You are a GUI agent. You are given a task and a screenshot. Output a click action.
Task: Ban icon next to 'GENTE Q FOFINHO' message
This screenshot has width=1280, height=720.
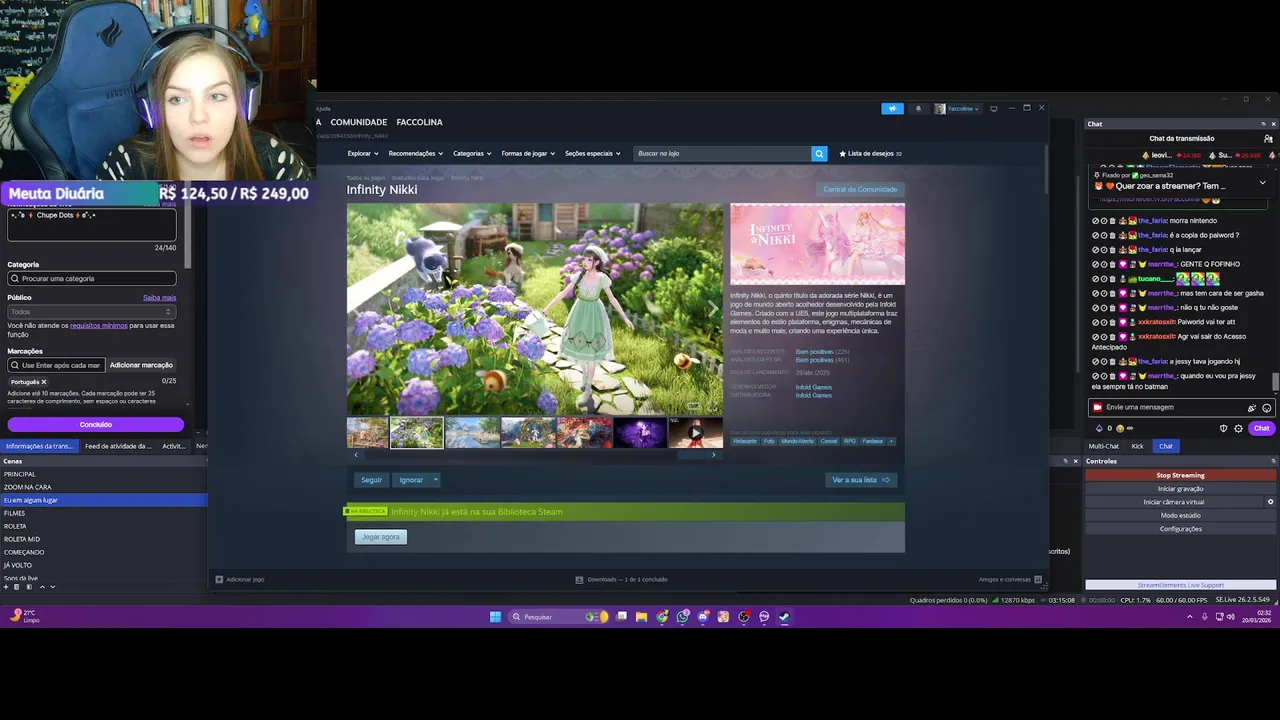[1095, 264]
